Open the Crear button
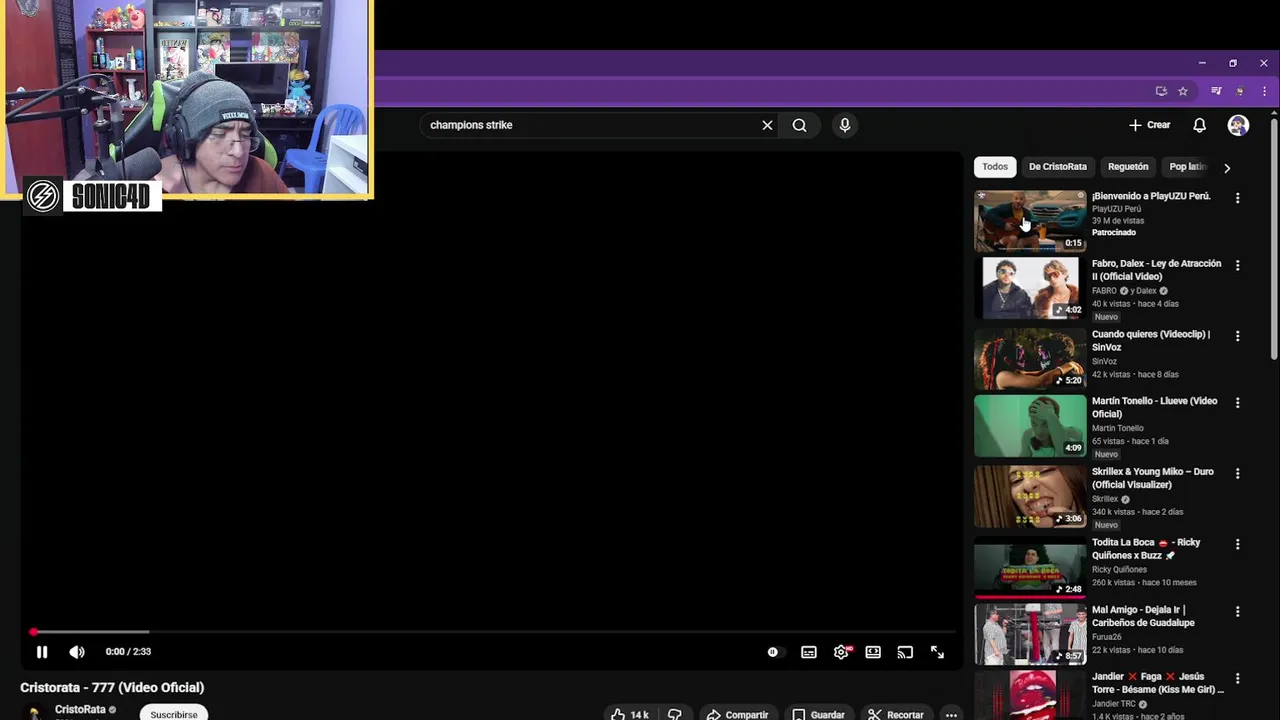Viewport: 1280px width, 720px height. coord(1150,125)
